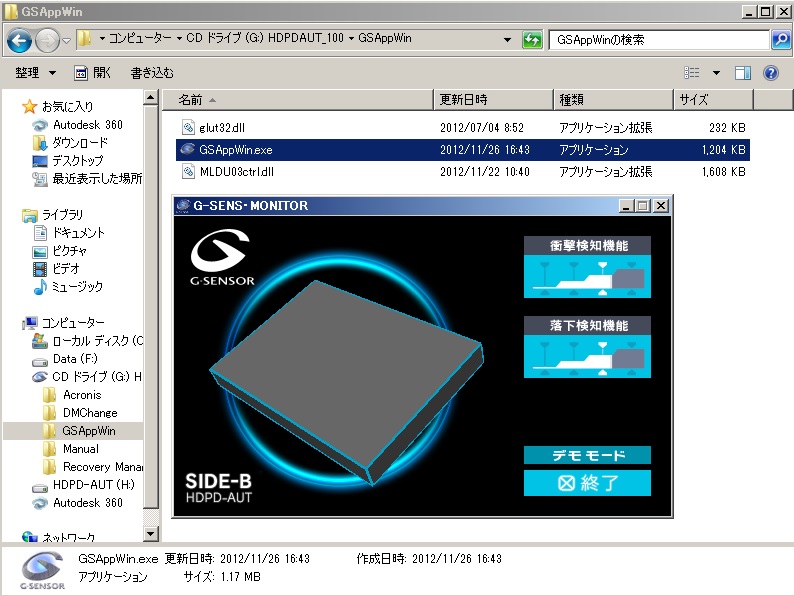Click the green refresh button
Viewport: 794px width, 596px height.
532,39
